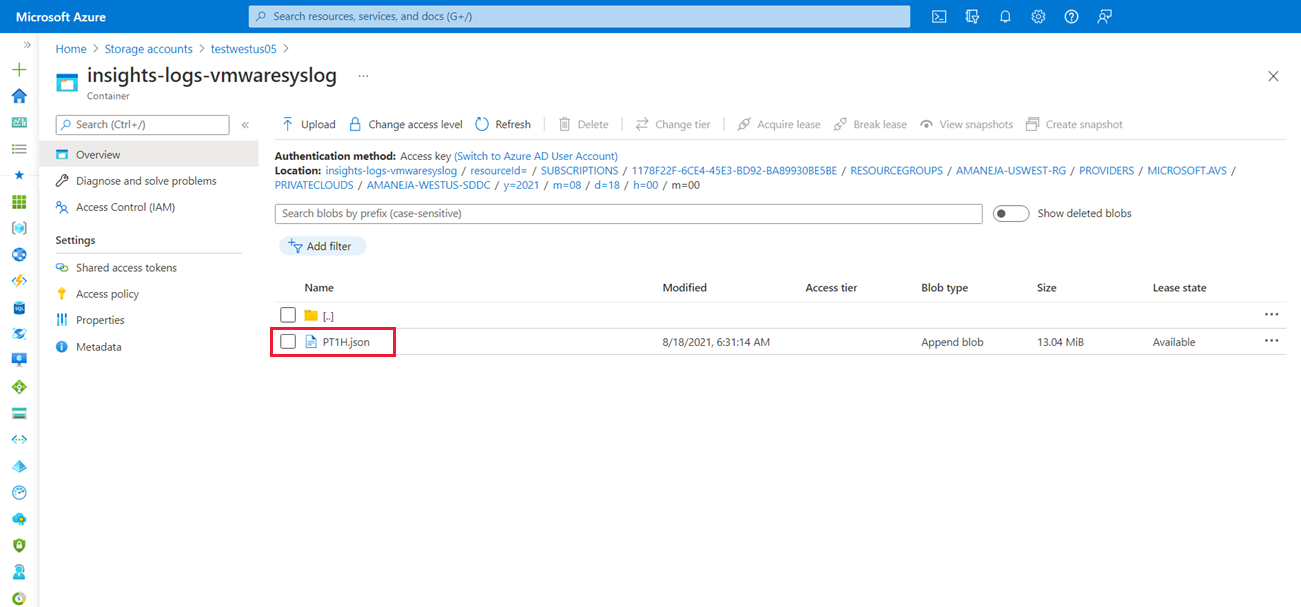Open the Security Center shield icon in sidebar

[19, 545]
